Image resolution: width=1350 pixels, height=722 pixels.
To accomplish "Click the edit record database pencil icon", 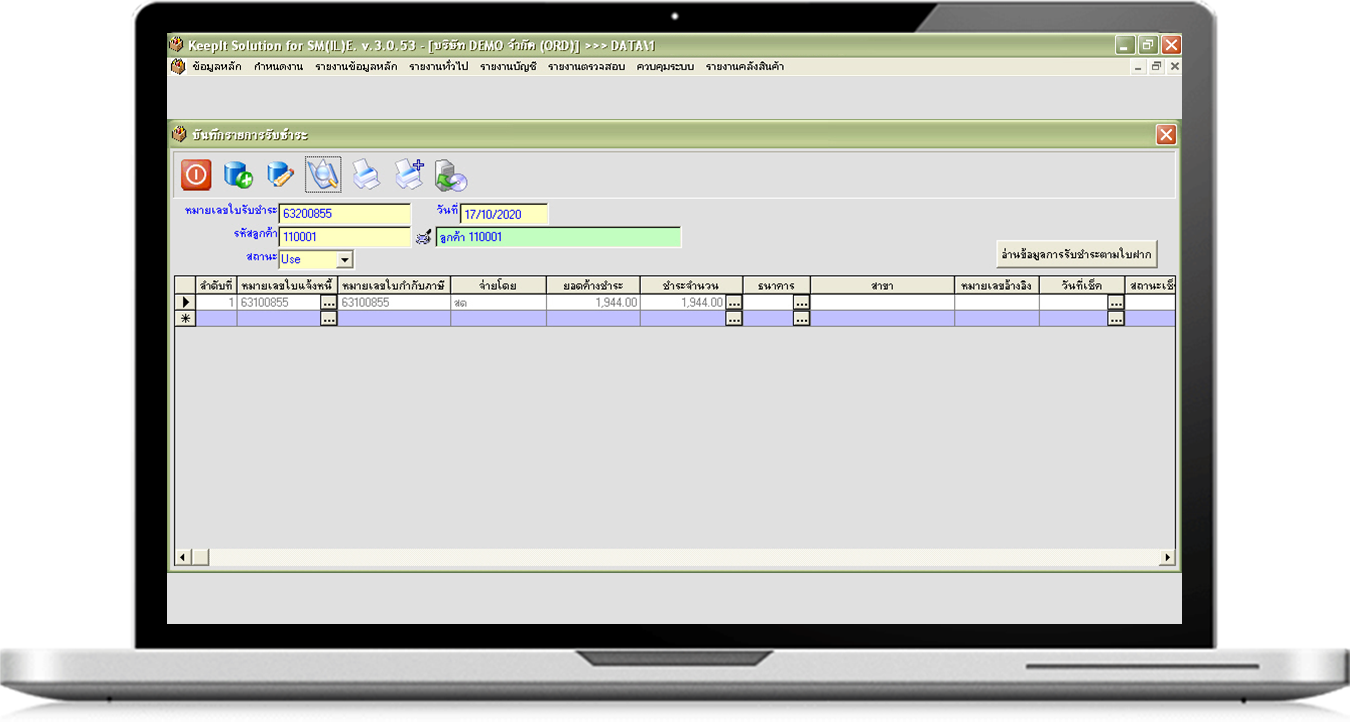I will (280, 175).
